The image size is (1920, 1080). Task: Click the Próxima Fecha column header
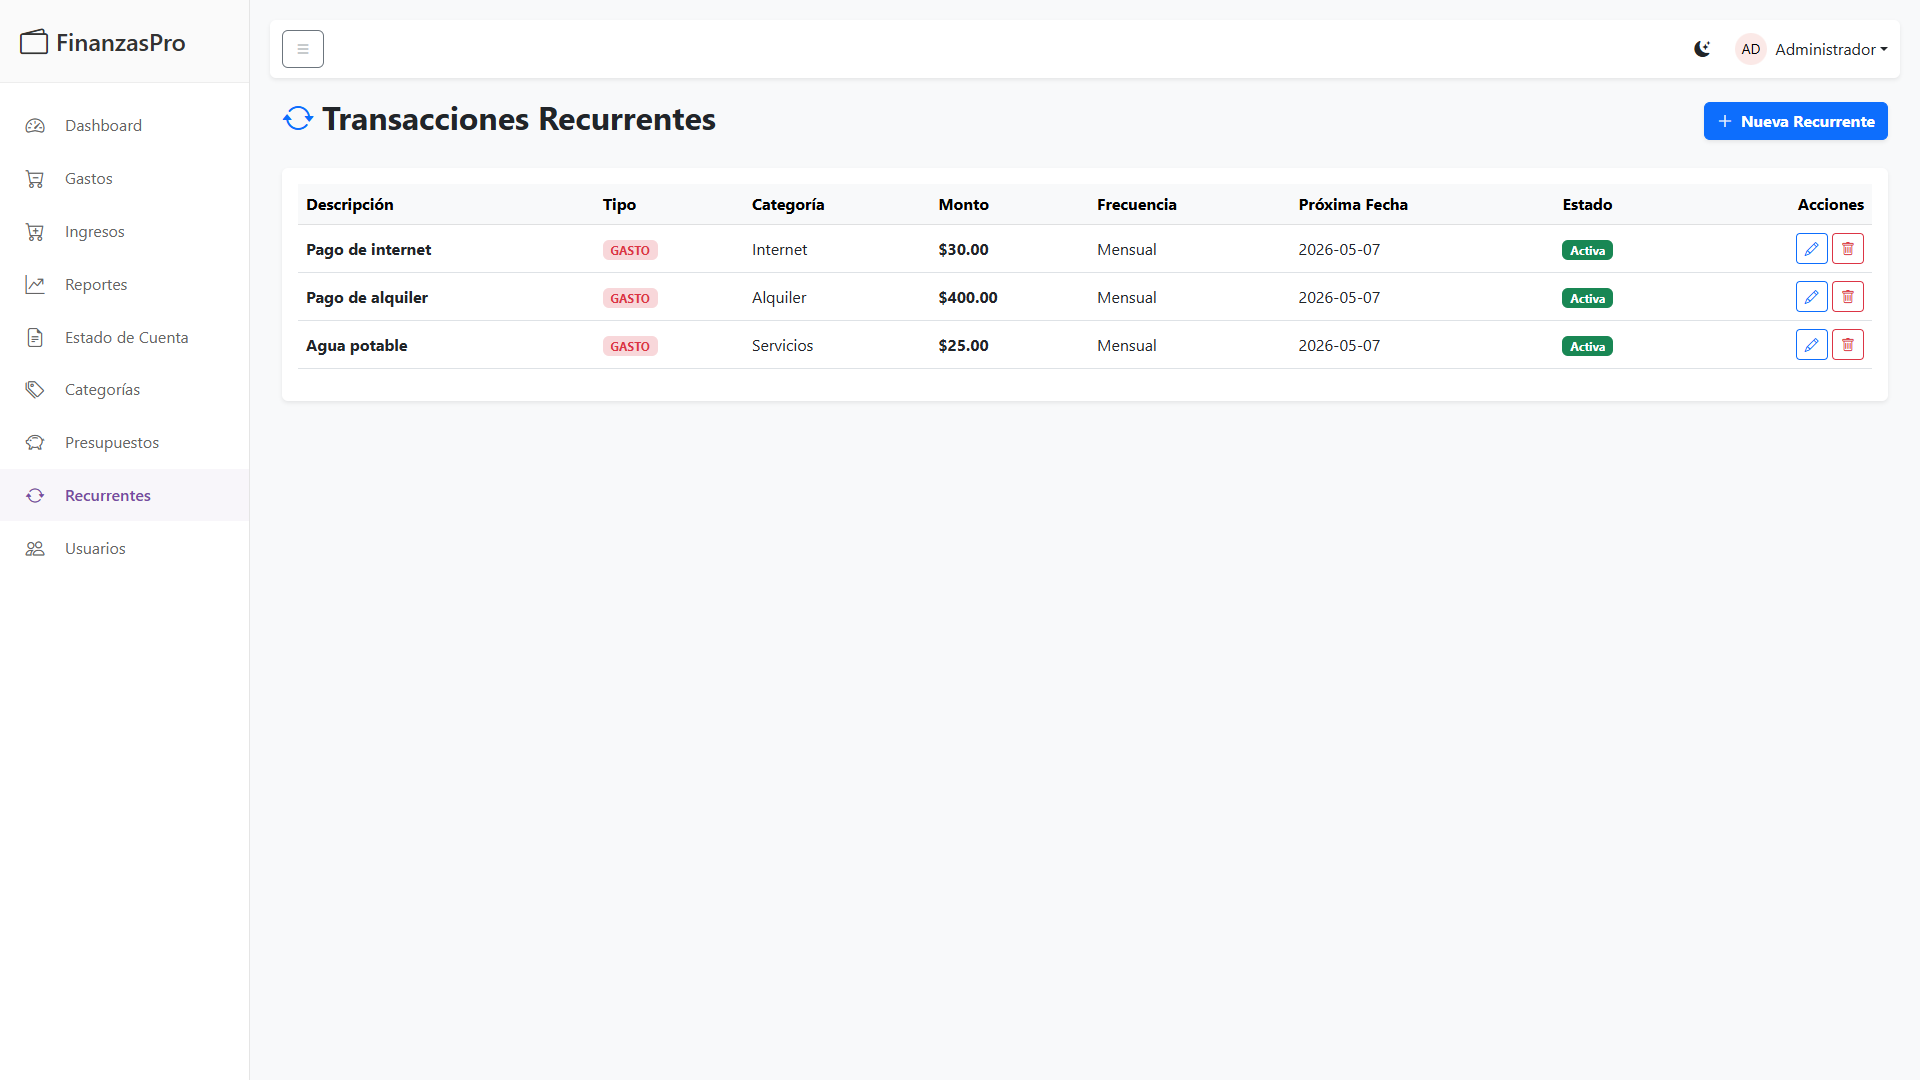click(1352, 204)
